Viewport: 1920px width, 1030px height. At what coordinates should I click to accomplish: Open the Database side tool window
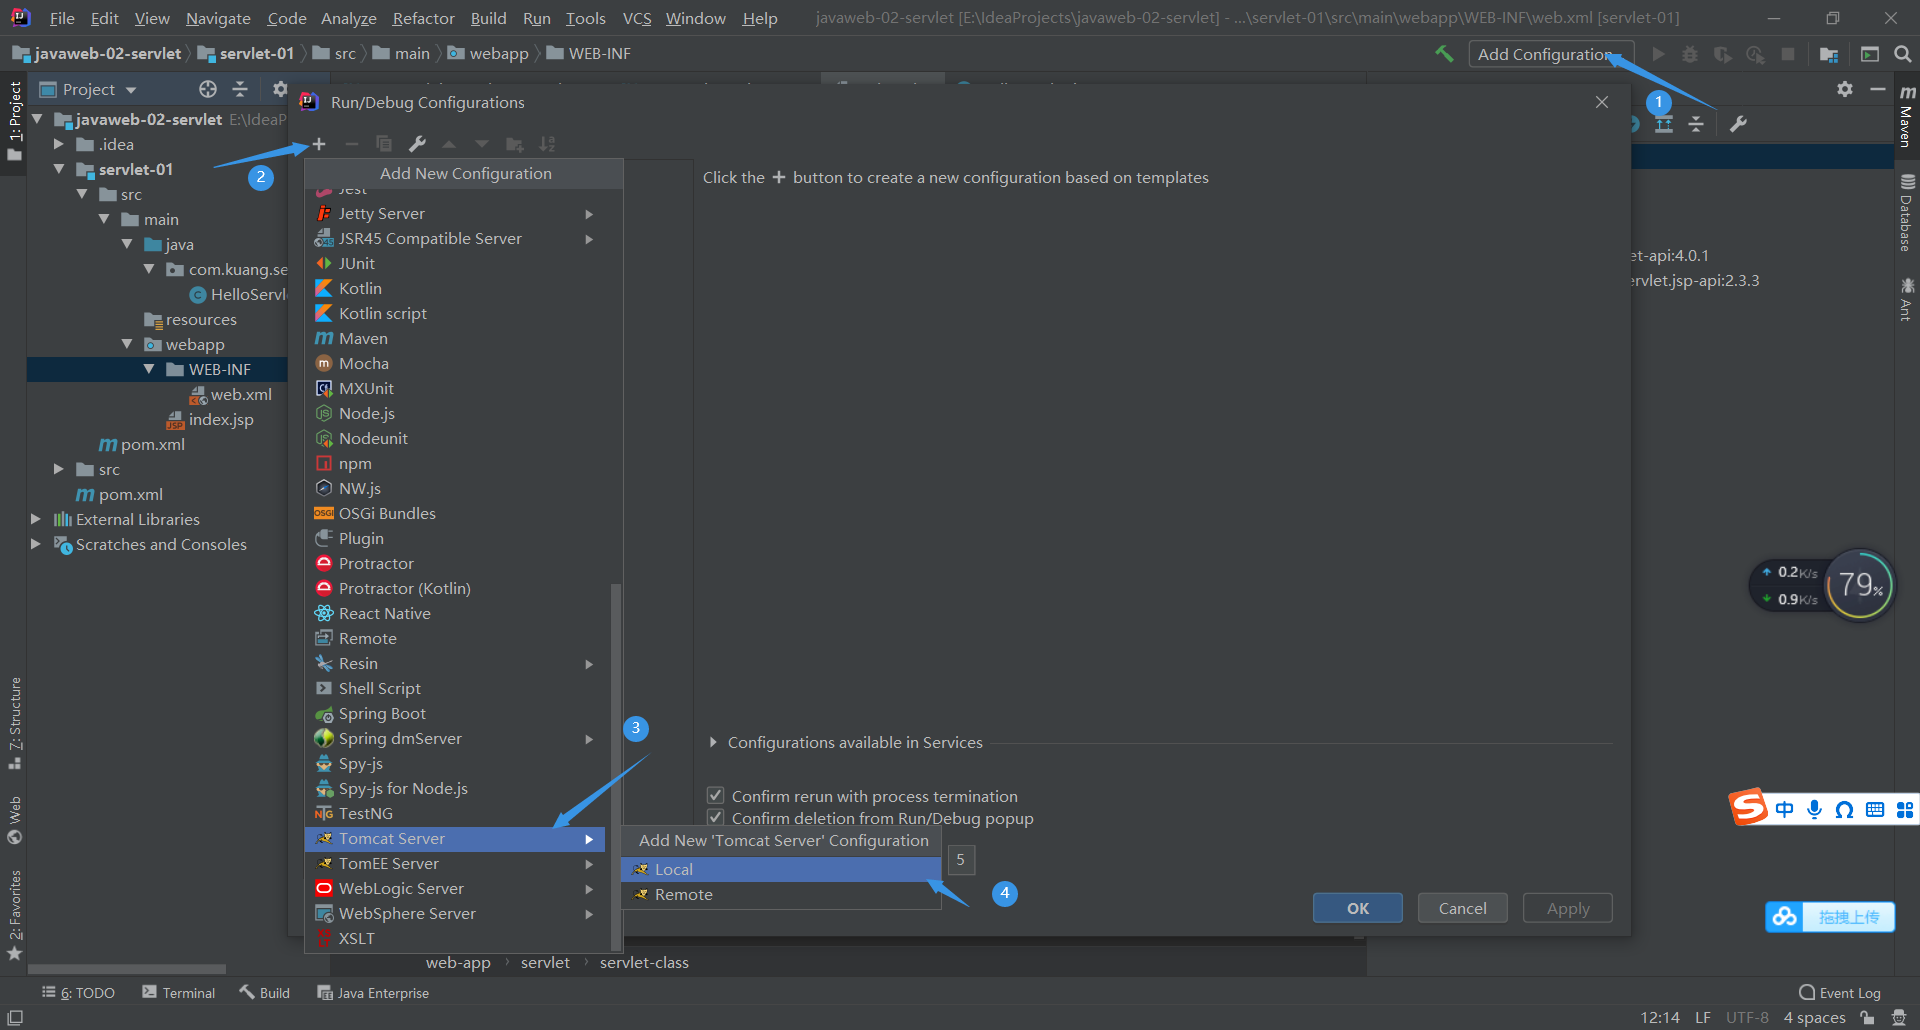coord(1907,214)
